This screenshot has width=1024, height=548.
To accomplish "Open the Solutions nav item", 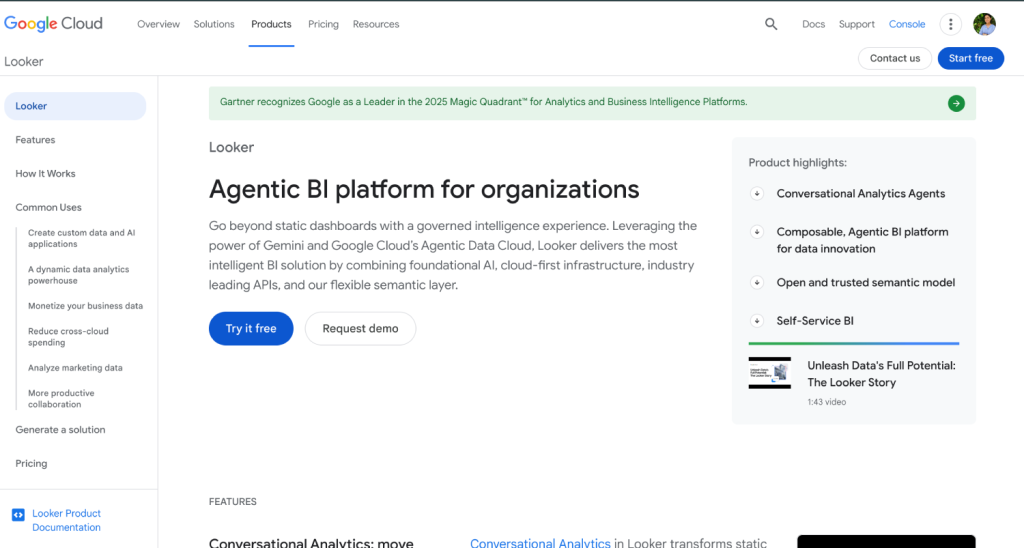I will (214, 24).
